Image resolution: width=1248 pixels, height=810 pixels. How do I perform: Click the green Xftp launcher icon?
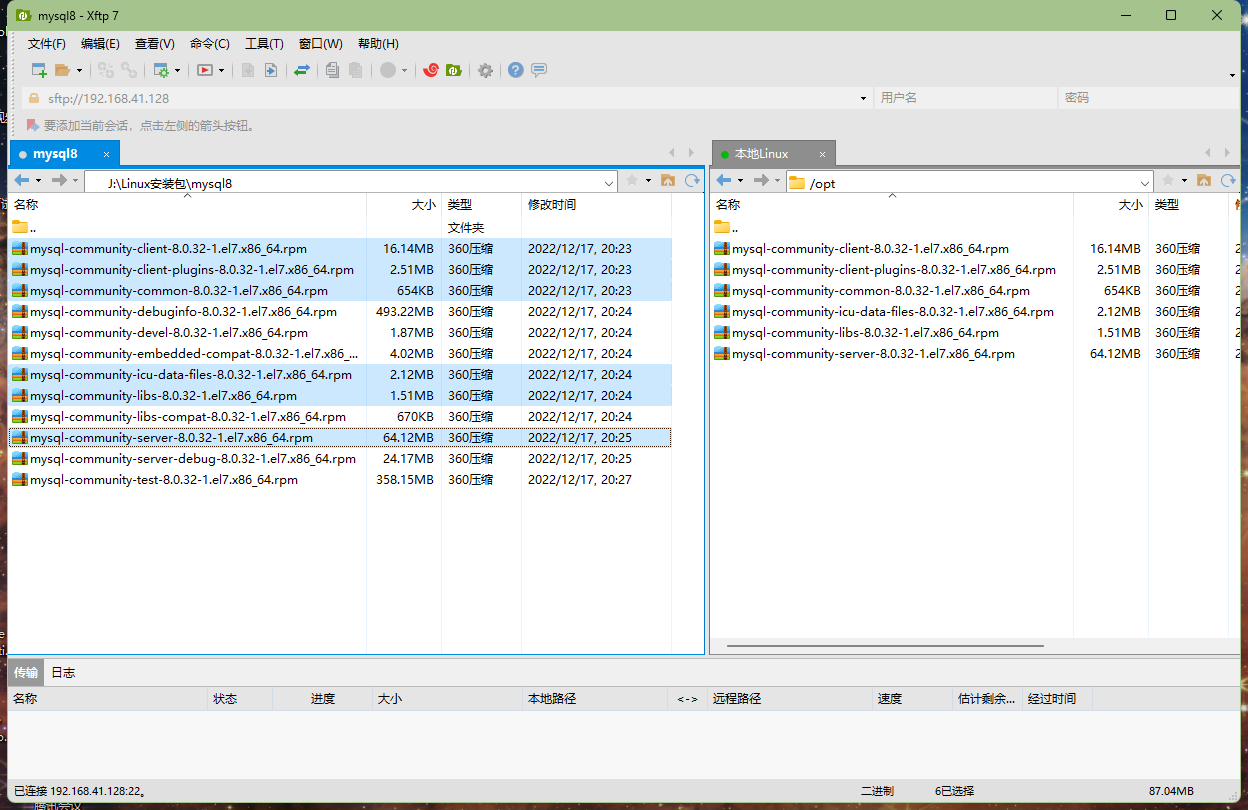click(x=453, y=70)
